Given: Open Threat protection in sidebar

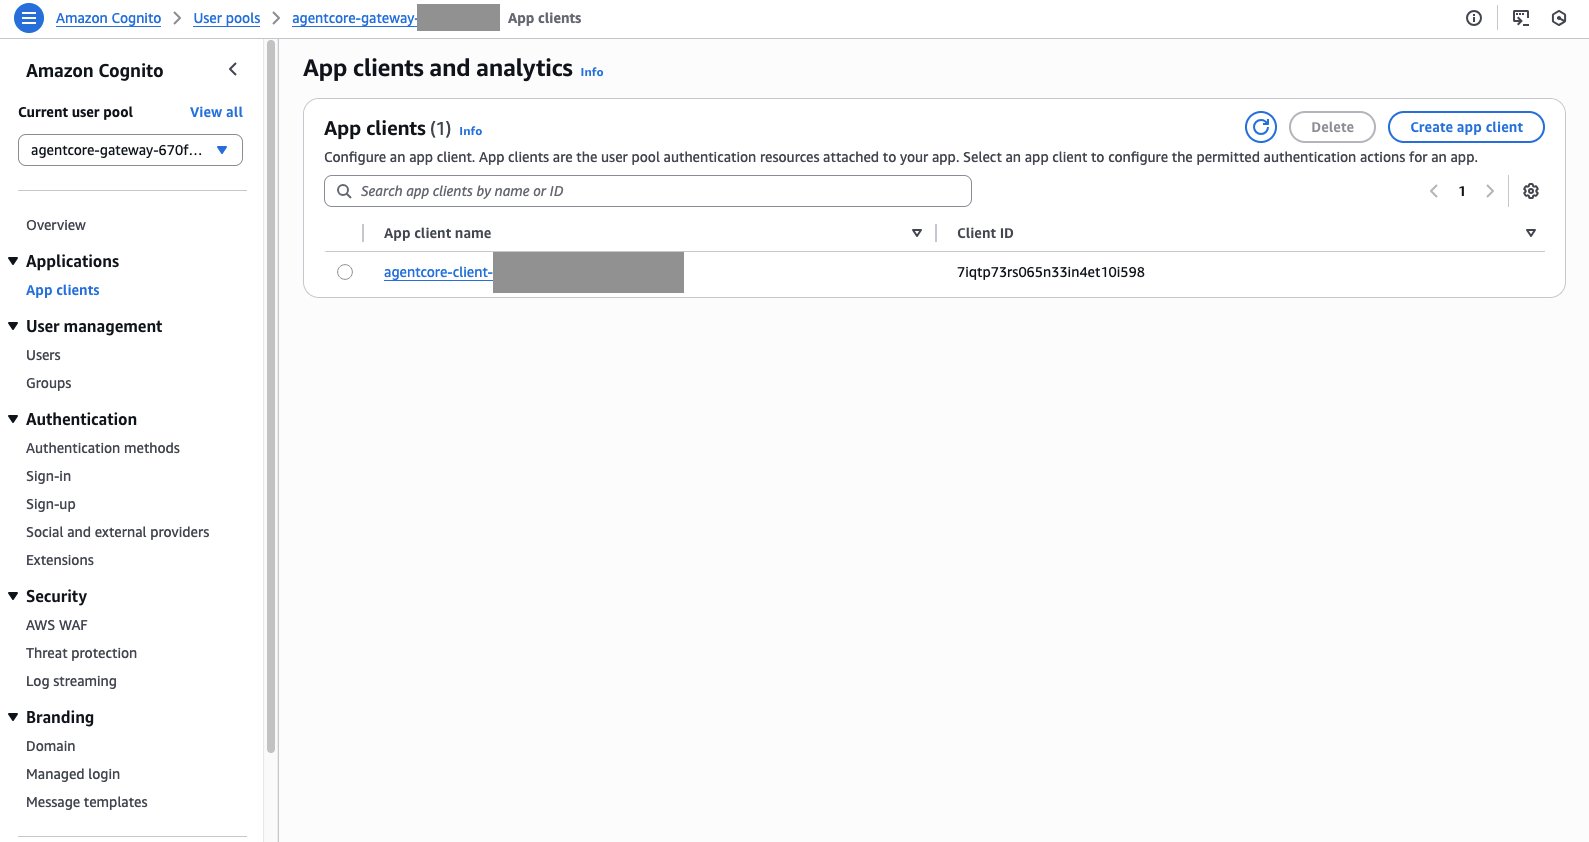Looking at the screenshot, I should tap(81, 653).
